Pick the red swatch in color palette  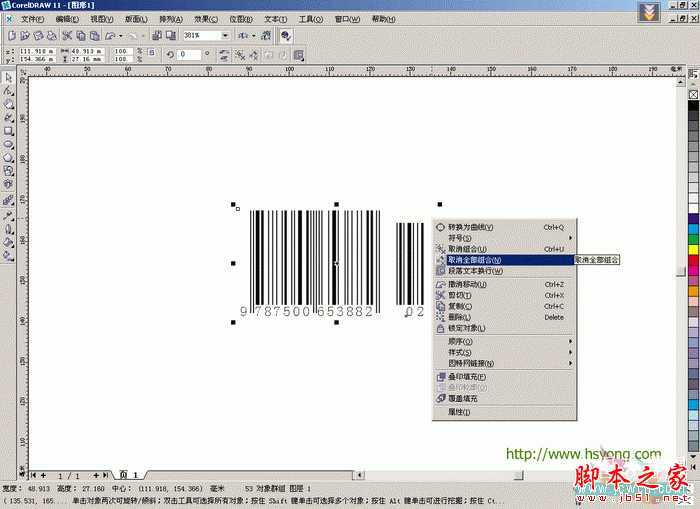693,260
